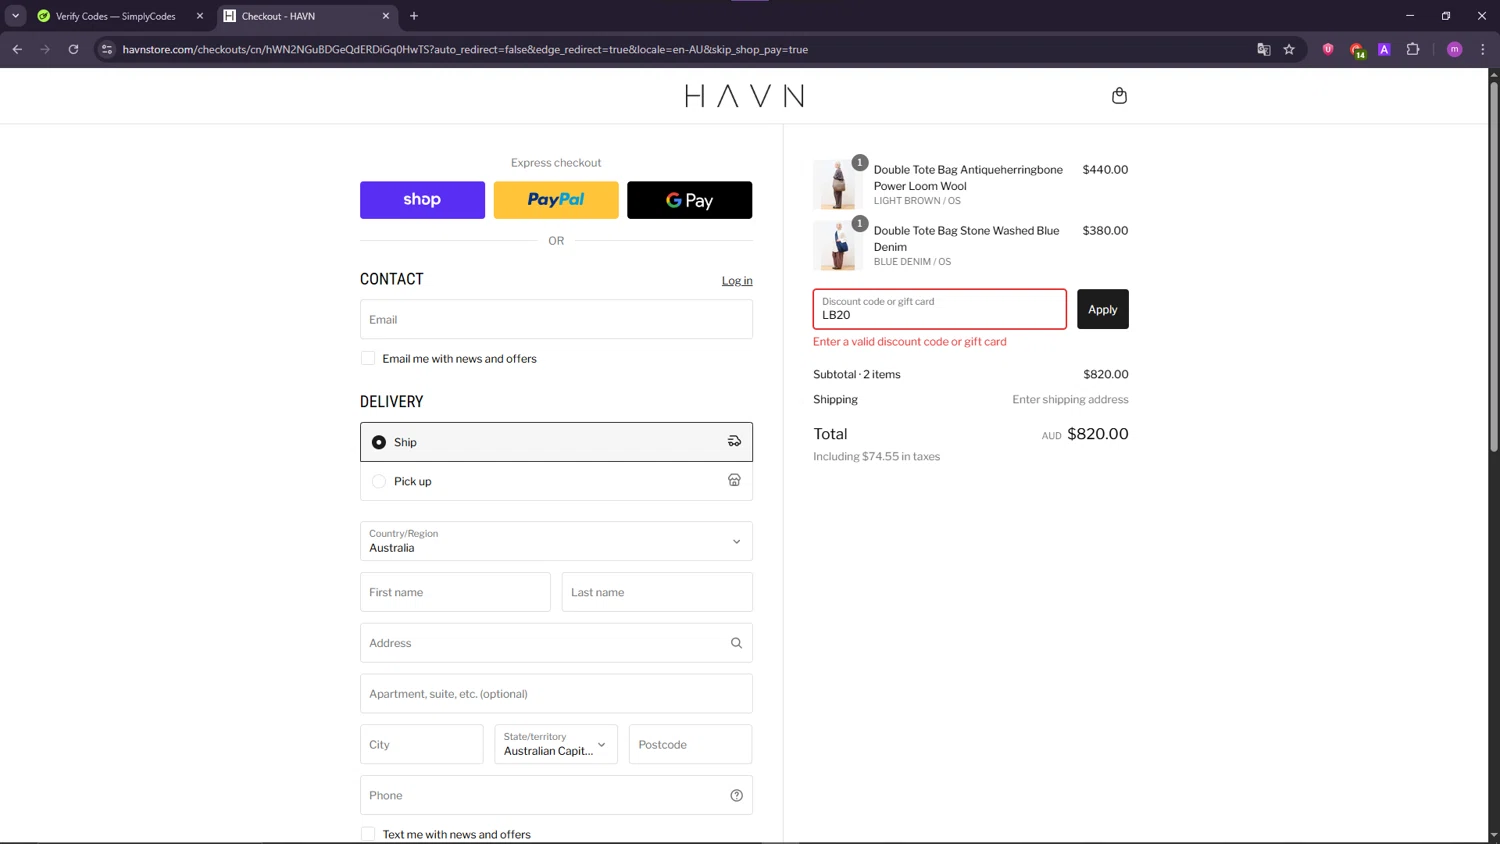Click the Postcode field
This screenshot has height=844, width=1500.
690,744
